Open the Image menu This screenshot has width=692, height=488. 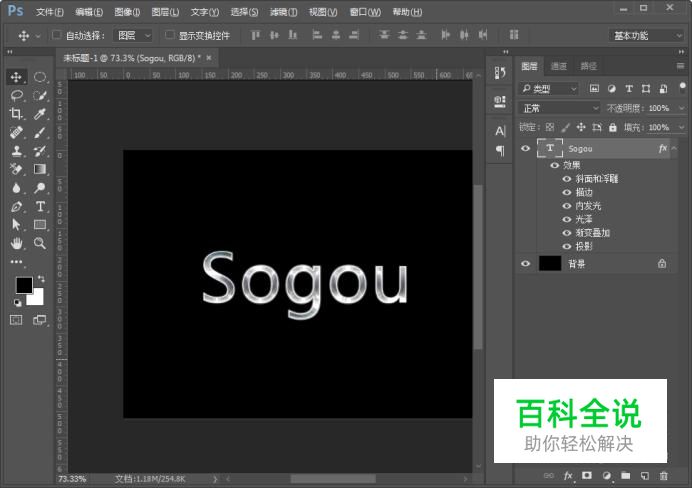[x=127, y=12]
